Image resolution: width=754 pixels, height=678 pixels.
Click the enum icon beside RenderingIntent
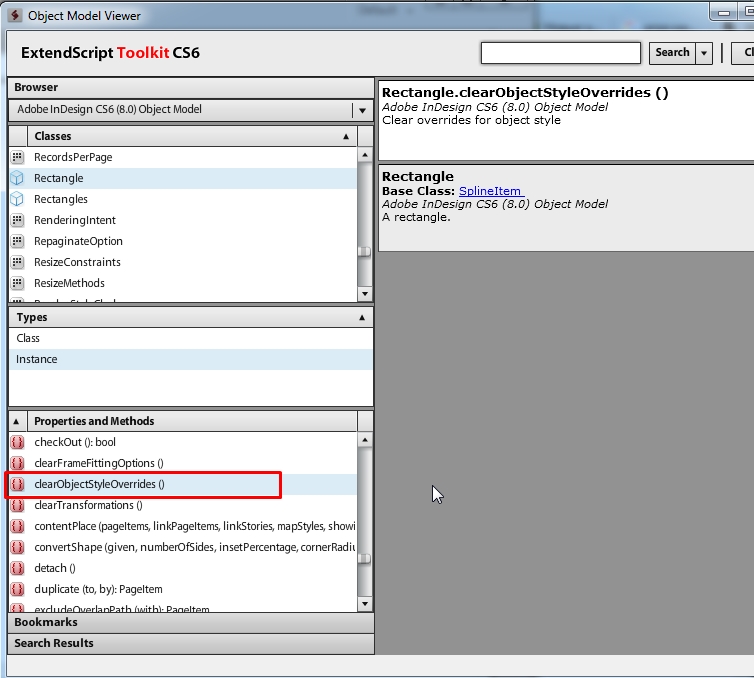point(17,220)
